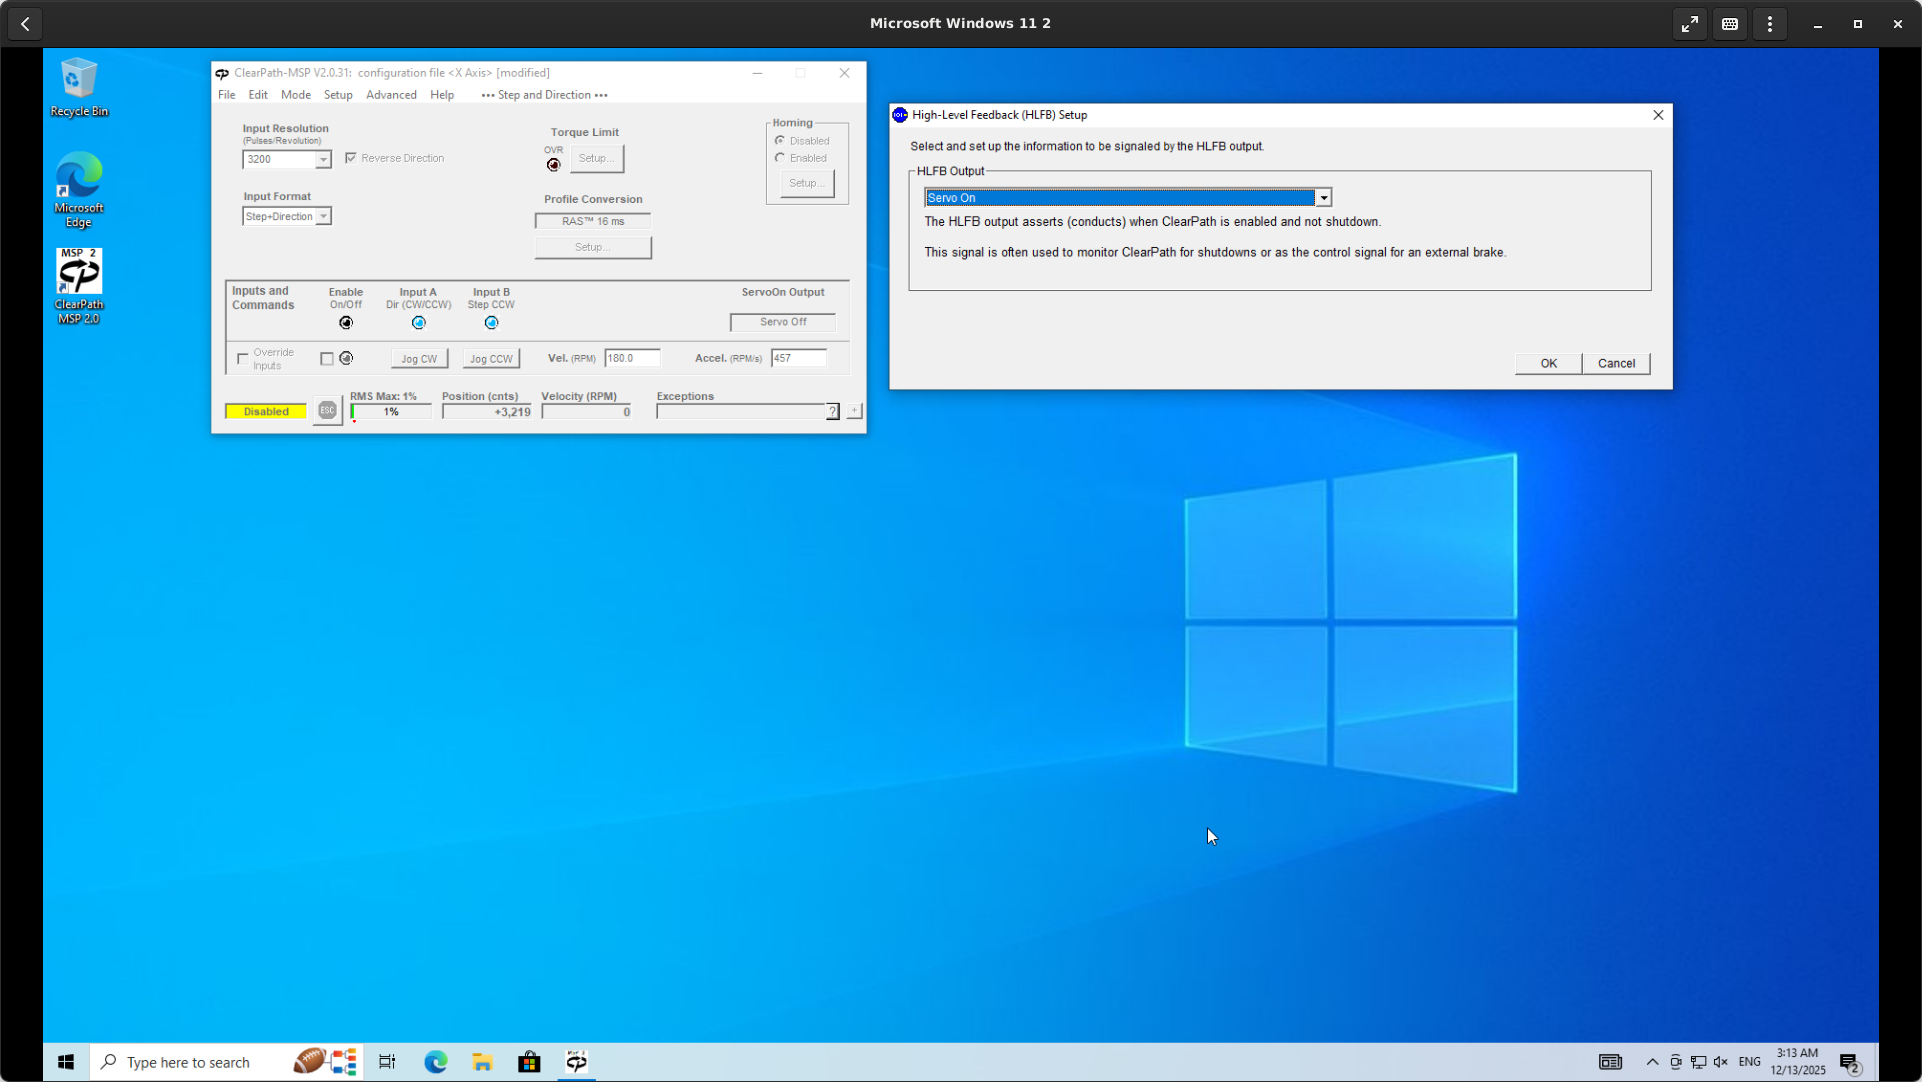The width and height of the screenshot is (1922, 1082).
Task: Click the Torque Limit OVR indicator LED
Action: [554, 165]
